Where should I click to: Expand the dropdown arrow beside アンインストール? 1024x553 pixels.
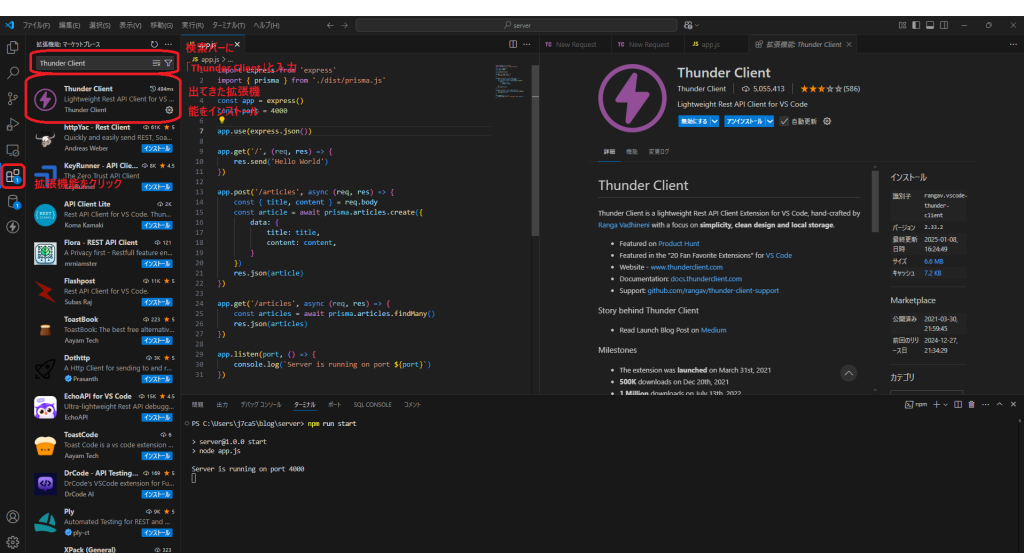coord(769,120)
